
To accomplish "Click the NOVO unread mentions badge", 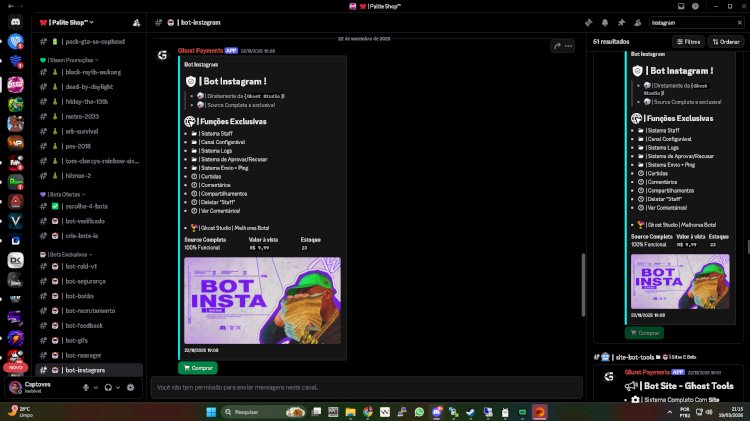I will 15,367.
